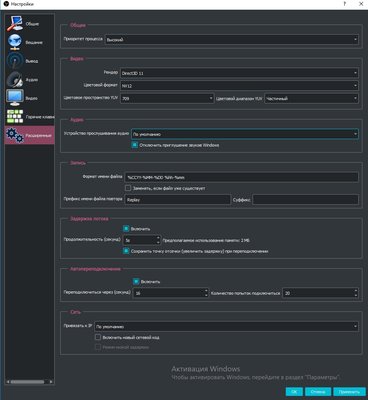Open the Вещание globe icon
Screen dimensions: 368x400
click(x=15, y=42)
